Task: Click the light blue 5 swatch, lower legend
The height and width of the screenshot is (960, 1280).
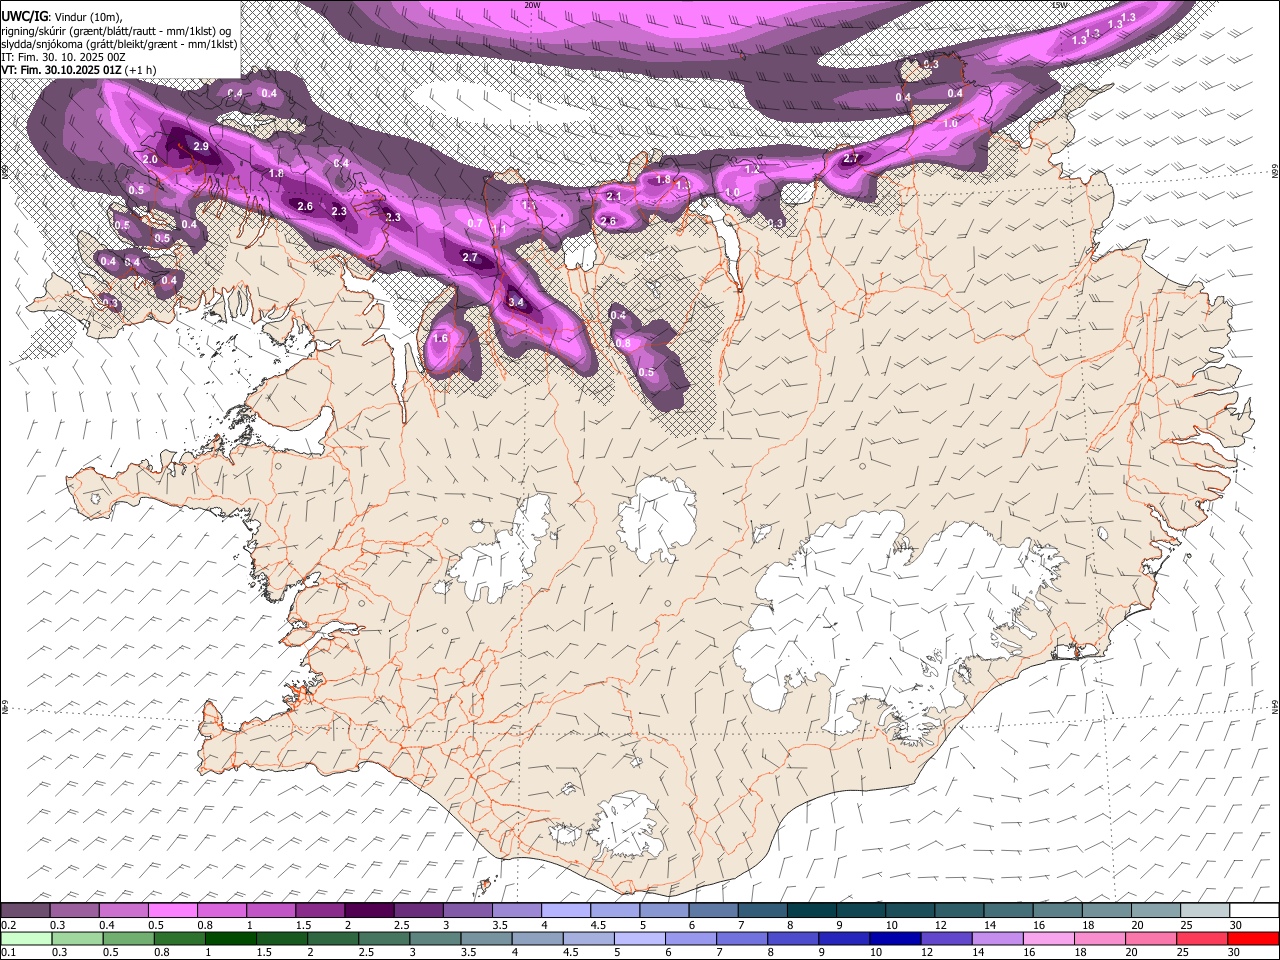Action: pyautogui.click(x=641, y=939)
